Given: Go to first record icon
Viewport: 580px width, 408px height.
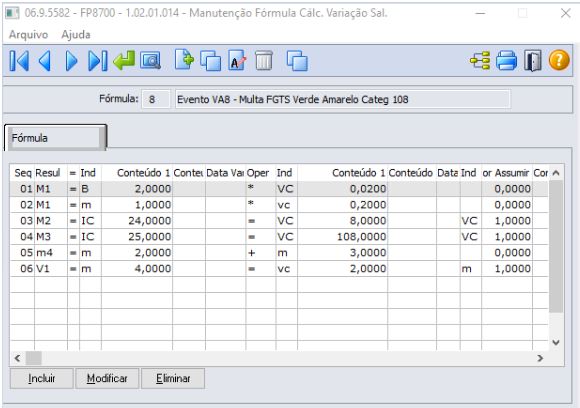Looking at the screenshot, I should [19, 61].
